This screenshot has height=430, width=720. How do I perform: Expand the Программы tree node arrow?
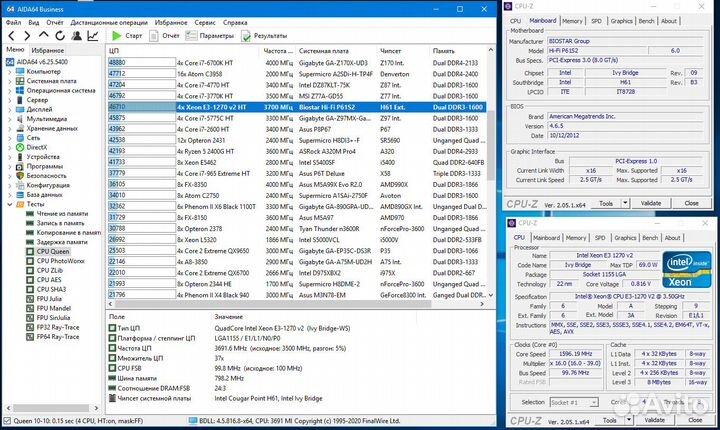10,166
